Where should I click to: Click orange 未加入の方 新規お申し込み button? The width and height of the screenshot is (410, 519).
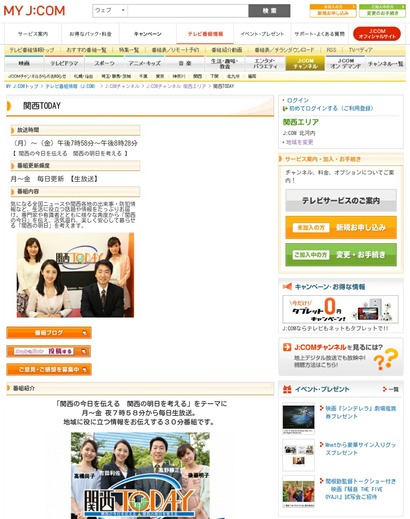click(341, 227)
